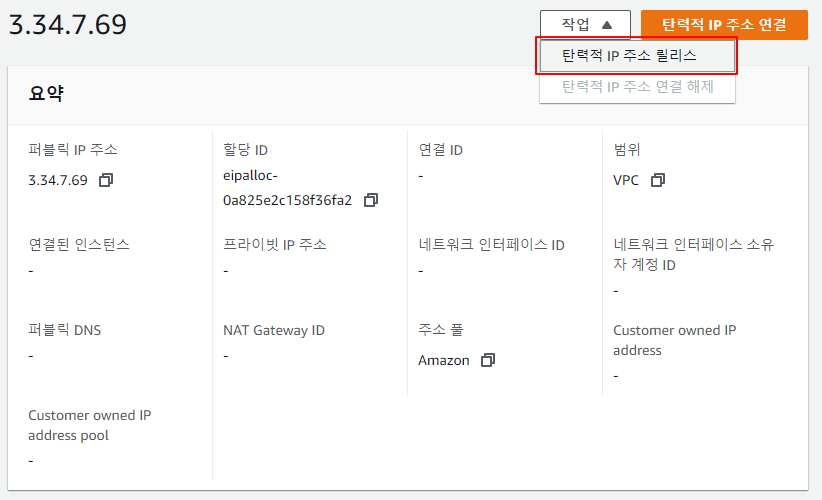This screenshot has width=822, height=500.
Task: Click the eipalloc-0a825e2c158f36fa2 ID text
Action: tap(287, 188)
